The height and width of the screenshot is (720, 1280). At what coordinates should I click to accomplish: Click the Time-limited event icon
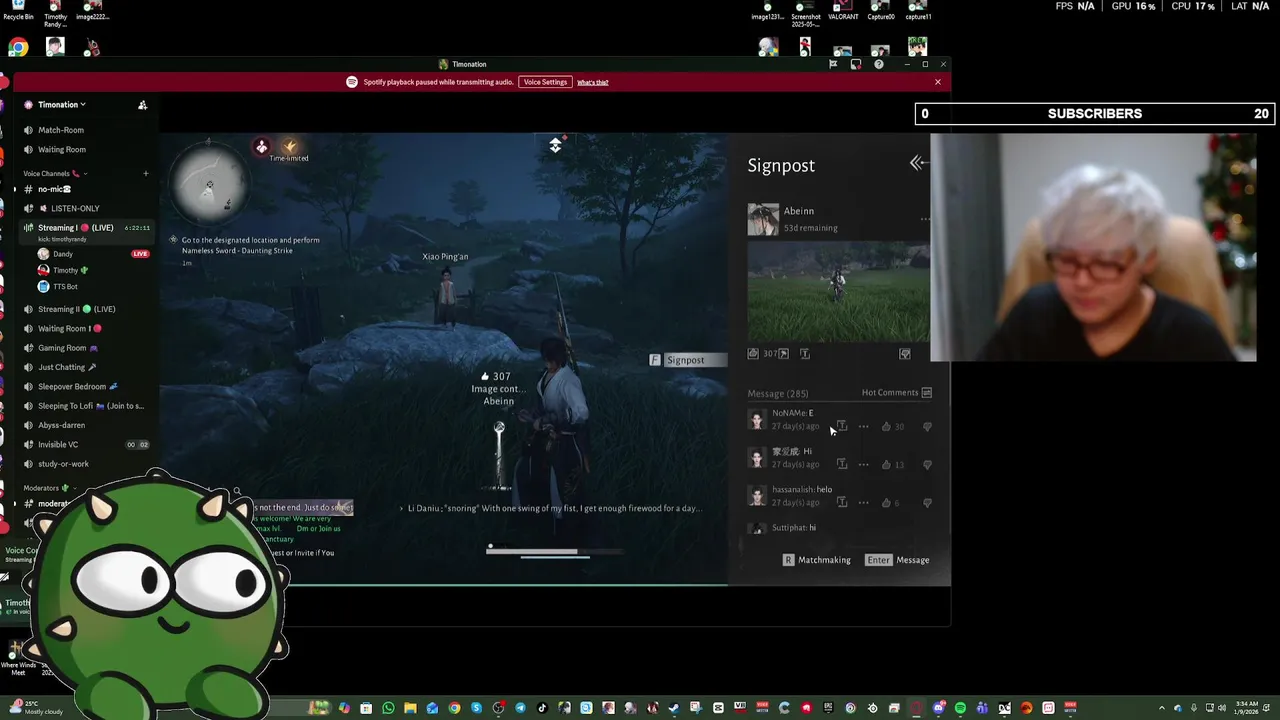(x=289, y=149)
